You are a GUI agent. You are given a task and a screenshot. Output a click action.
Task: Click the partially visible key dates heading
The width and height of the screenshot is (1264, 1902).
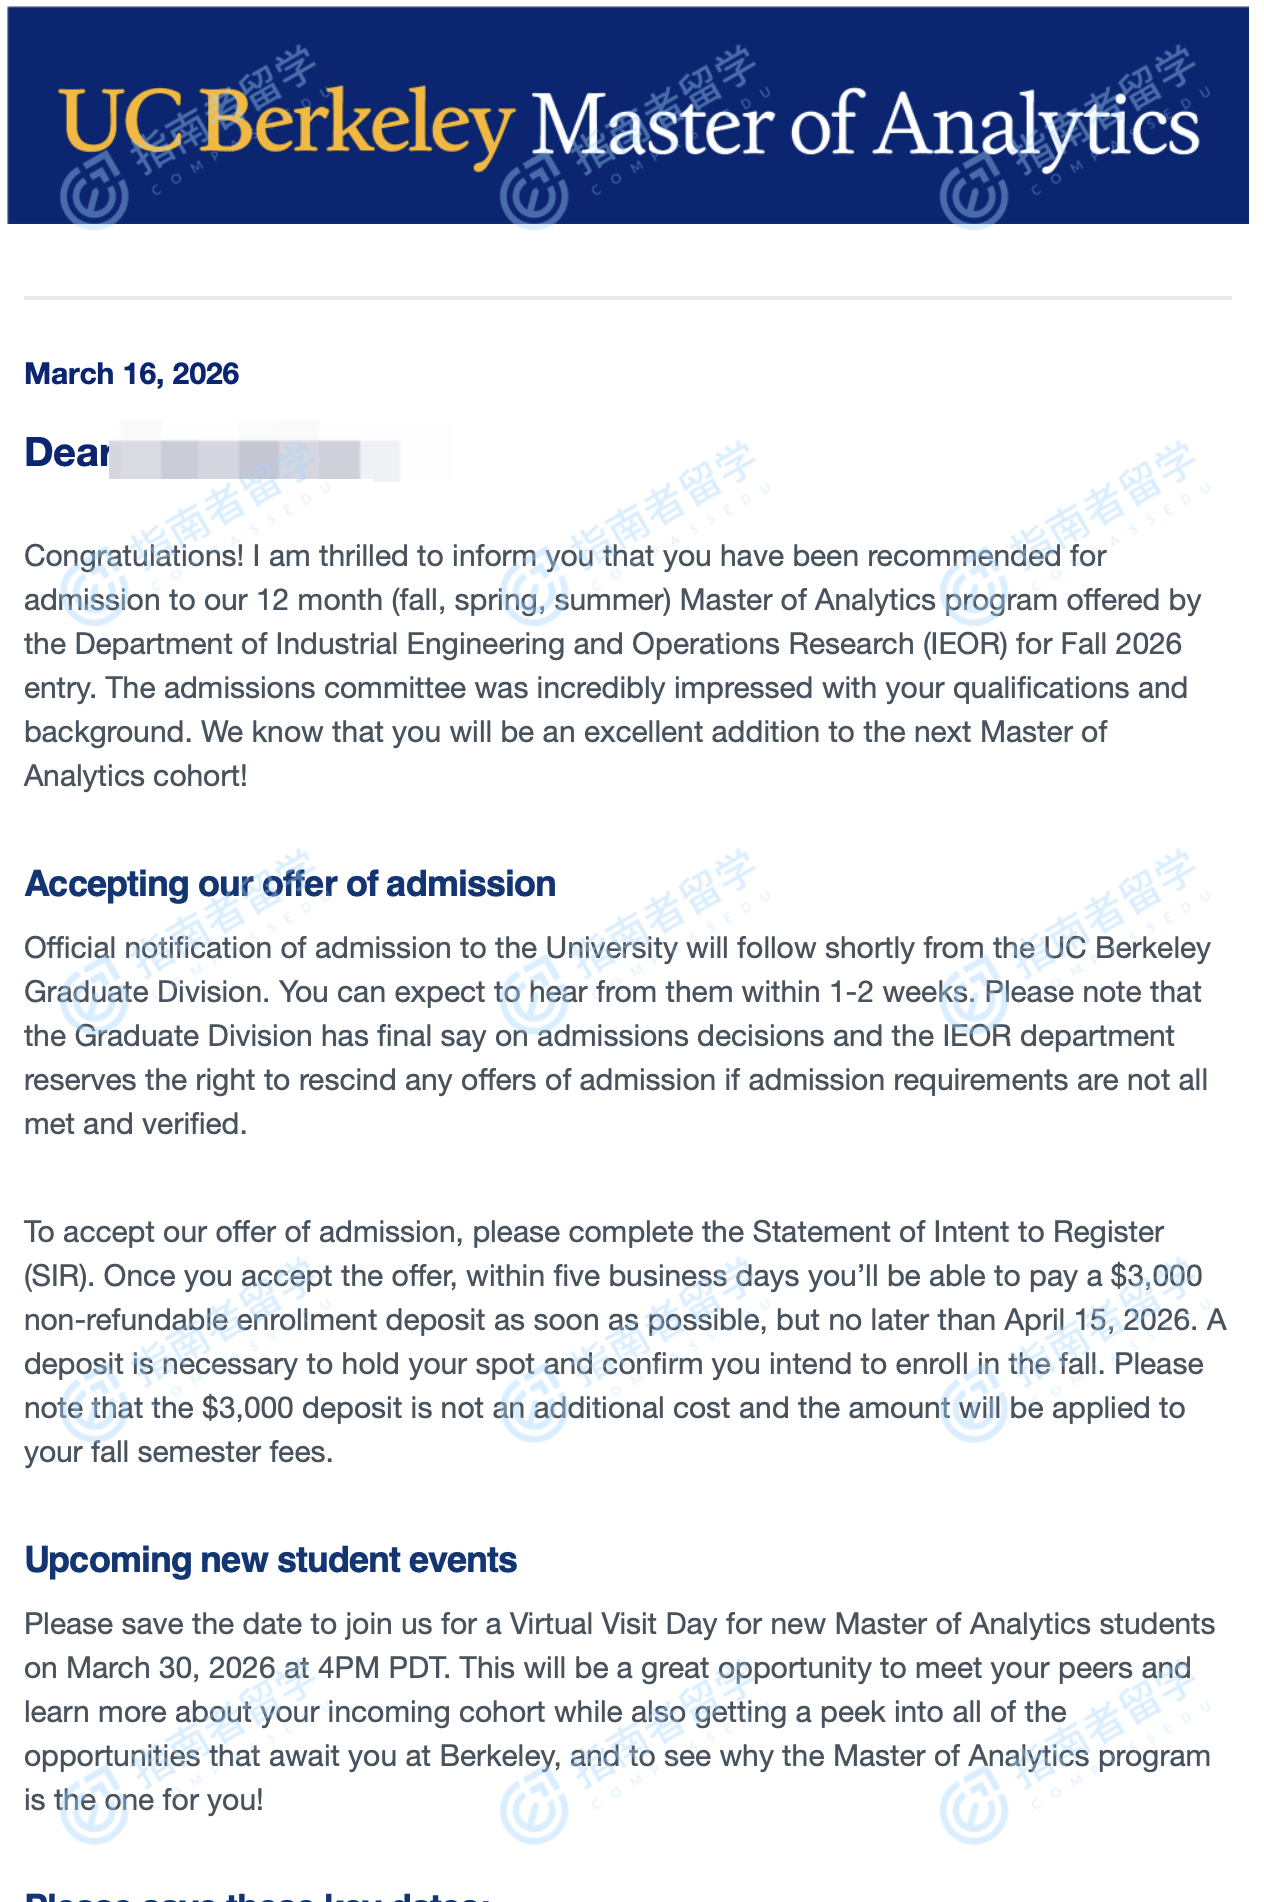click(256, 1894)
